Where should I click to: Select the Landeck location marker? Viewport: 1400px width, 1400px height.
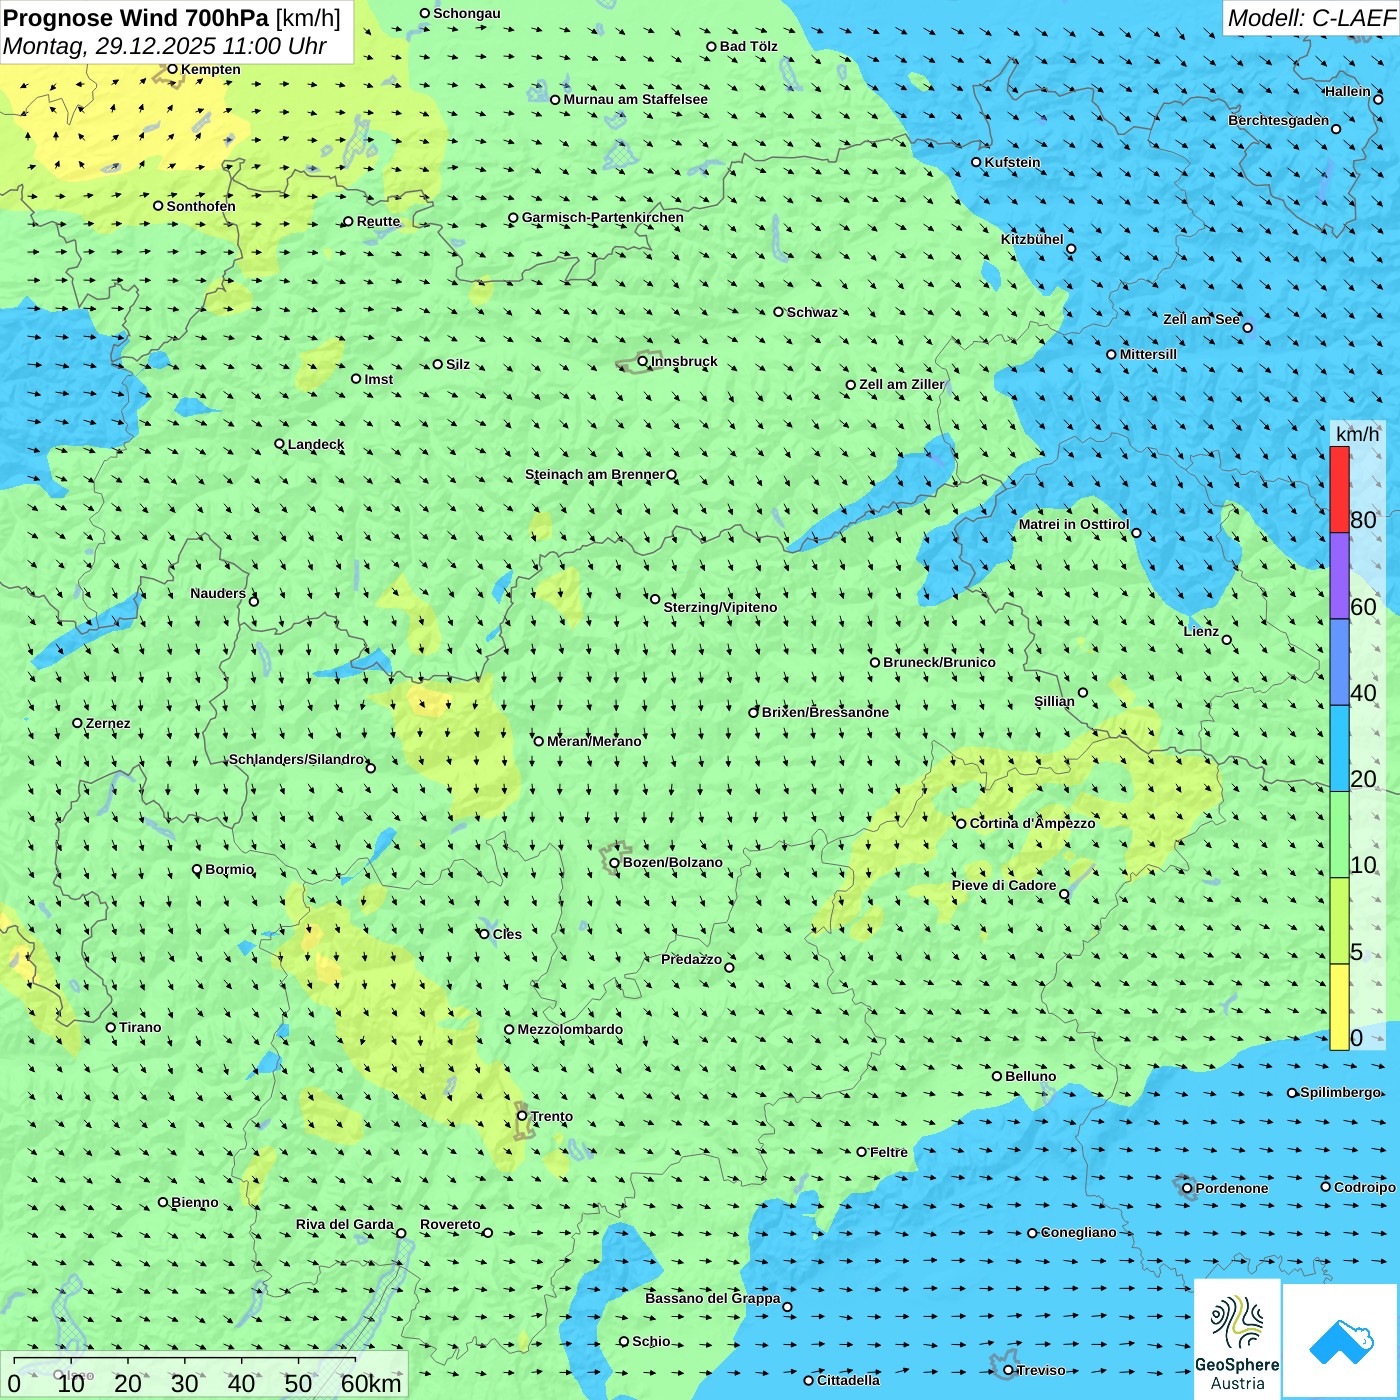pos(279,444)
